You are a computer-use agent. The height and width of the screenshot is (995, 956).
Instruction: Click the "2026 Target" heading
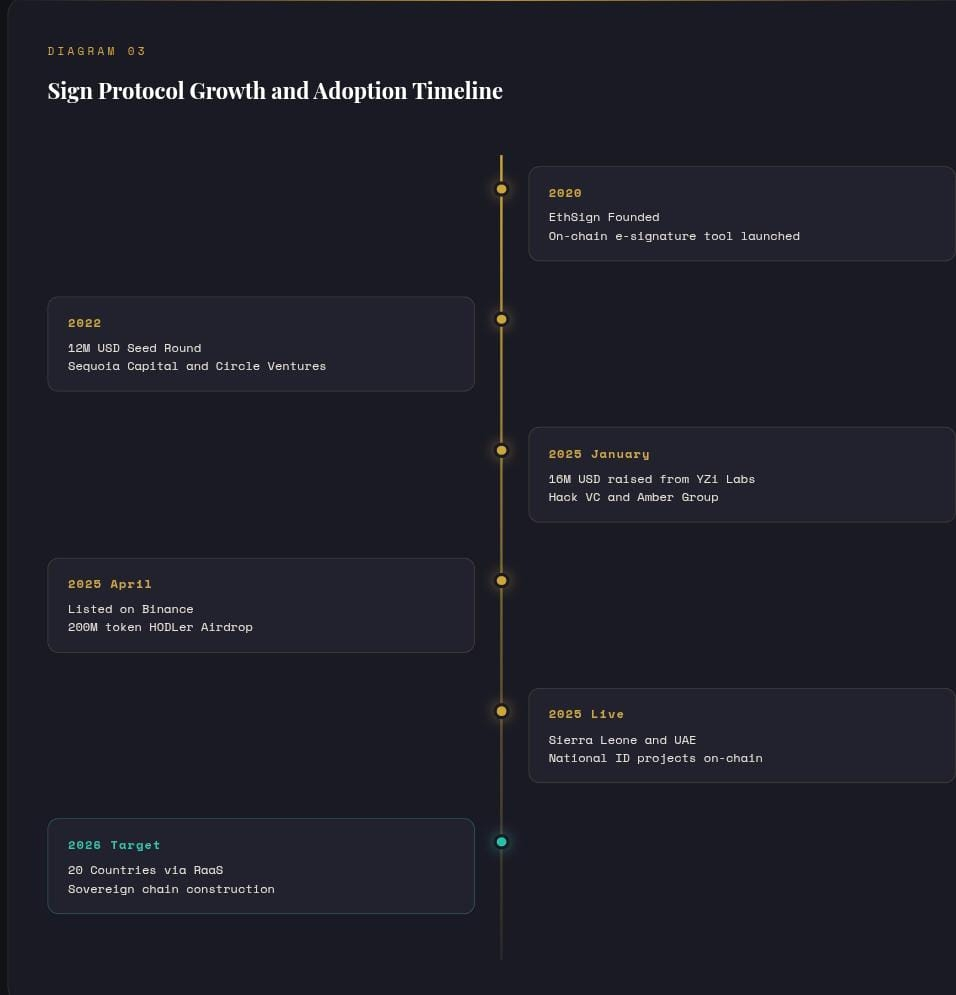pyautogui.click(x=114, y=845)
